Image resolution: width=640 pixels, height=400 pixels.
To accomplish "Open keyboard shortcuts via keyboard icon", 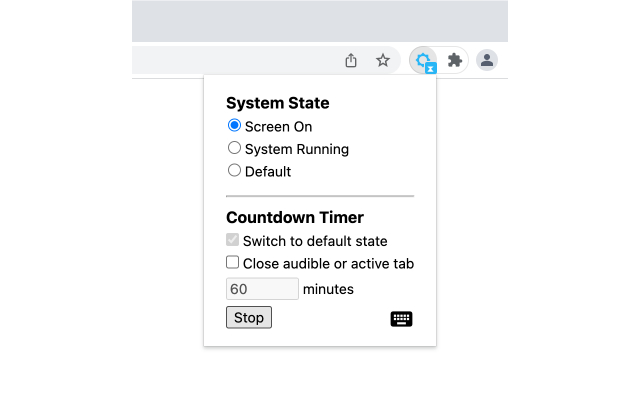I will (401, 318).
